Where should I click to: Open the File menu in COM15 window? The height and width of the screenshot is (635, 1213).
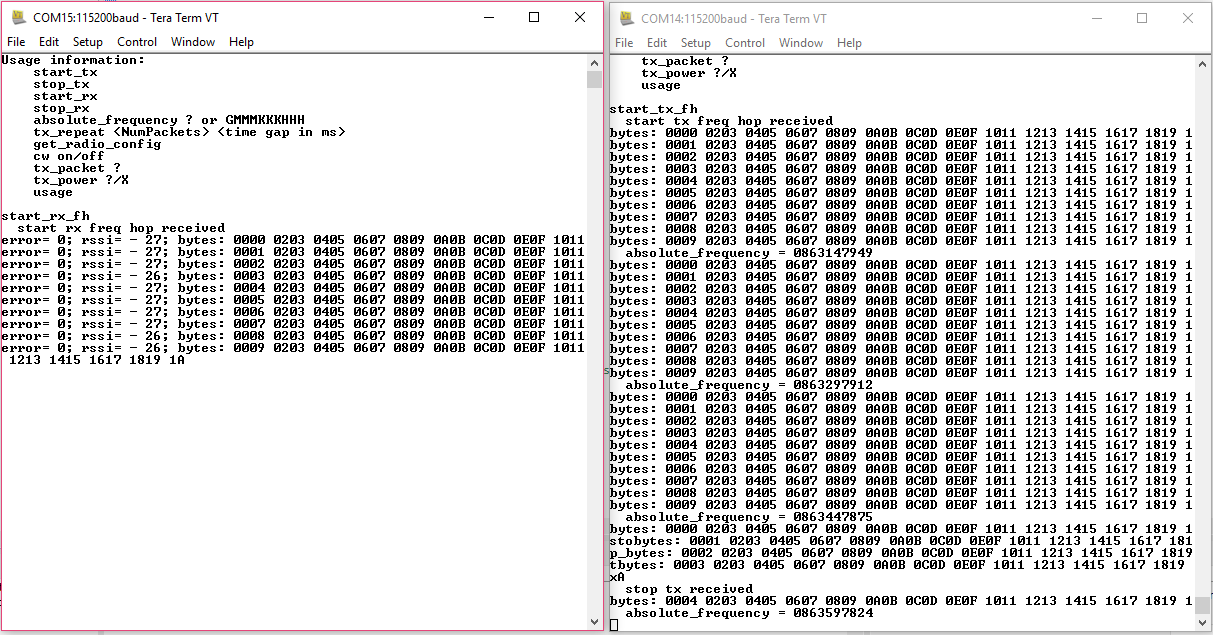pyautogui.click(x=16, y=42)
